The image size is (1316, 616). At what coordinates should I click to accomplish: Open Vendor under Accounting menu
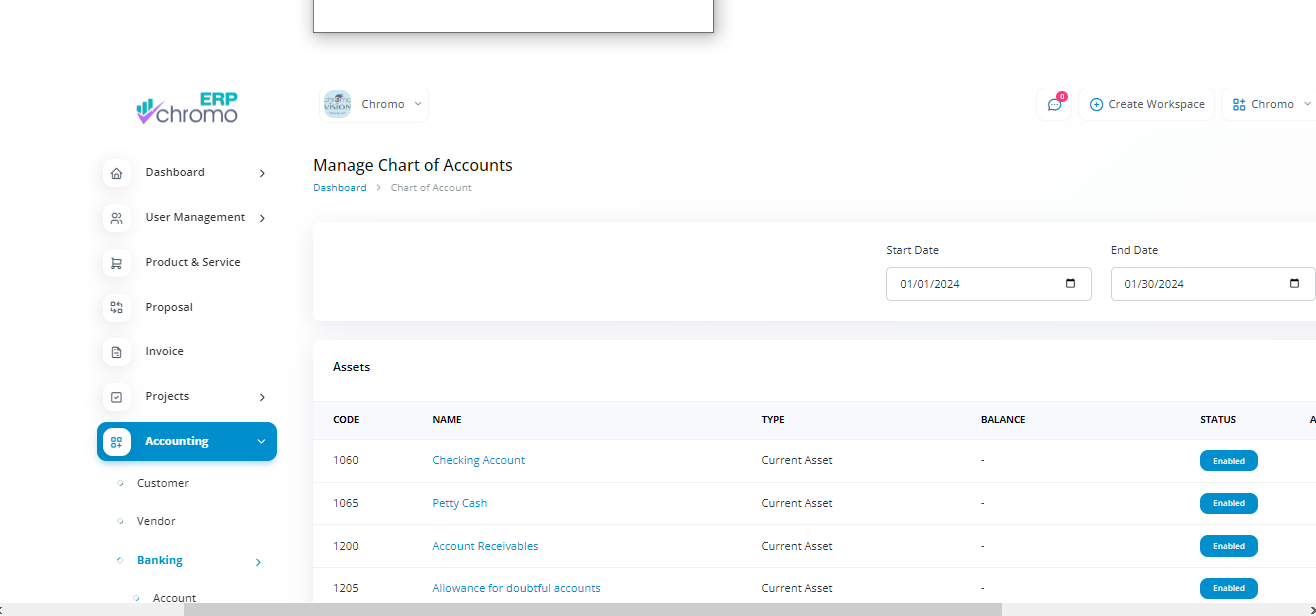pos(156,521)
